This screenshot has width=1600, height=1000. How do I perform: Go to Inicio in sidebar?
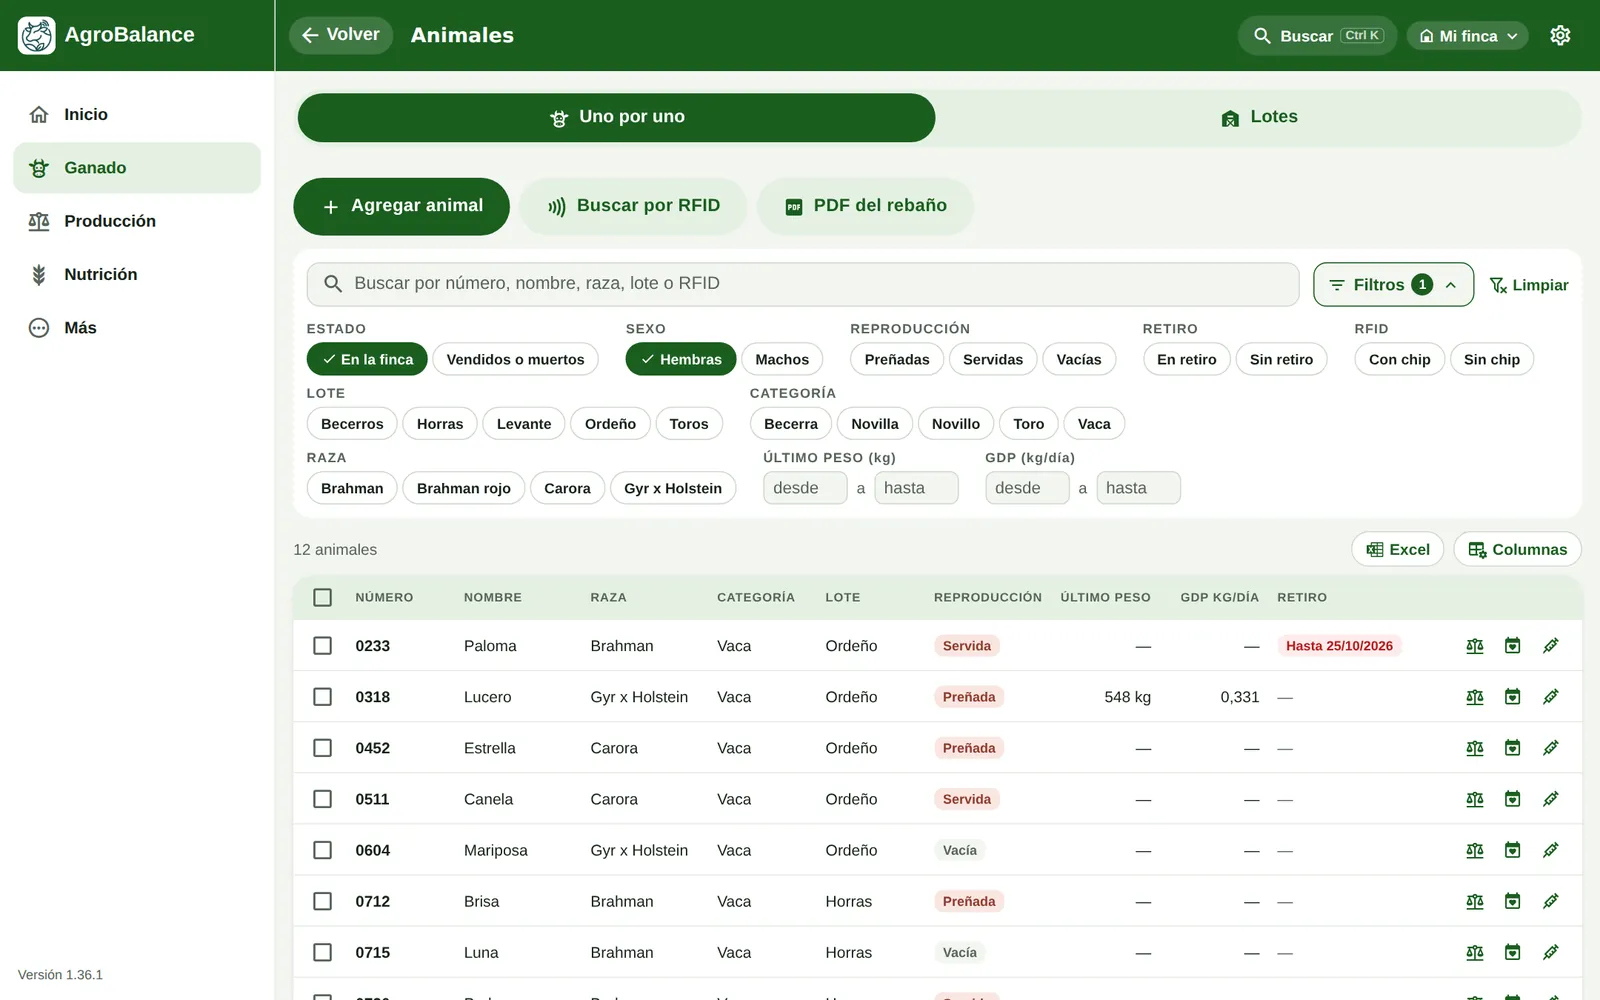pos(137,114)
